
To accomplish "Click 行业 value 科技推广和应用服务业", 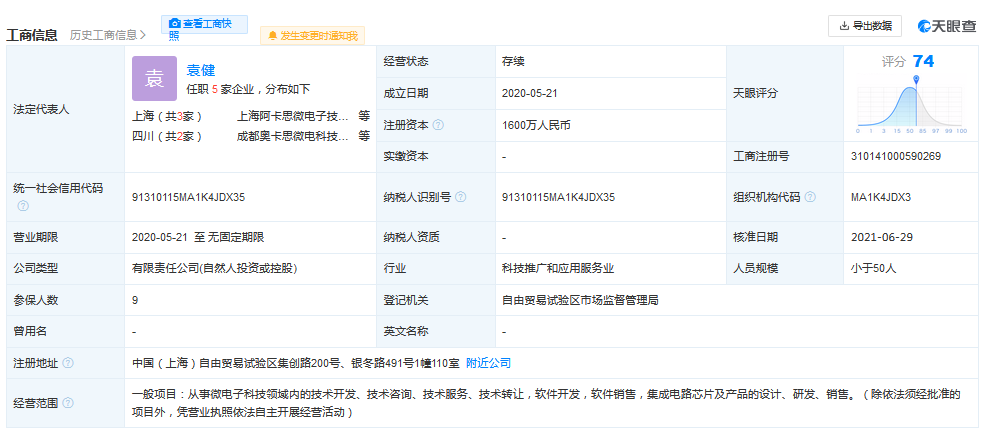I will pyautogui.click(x=558, y=269).
